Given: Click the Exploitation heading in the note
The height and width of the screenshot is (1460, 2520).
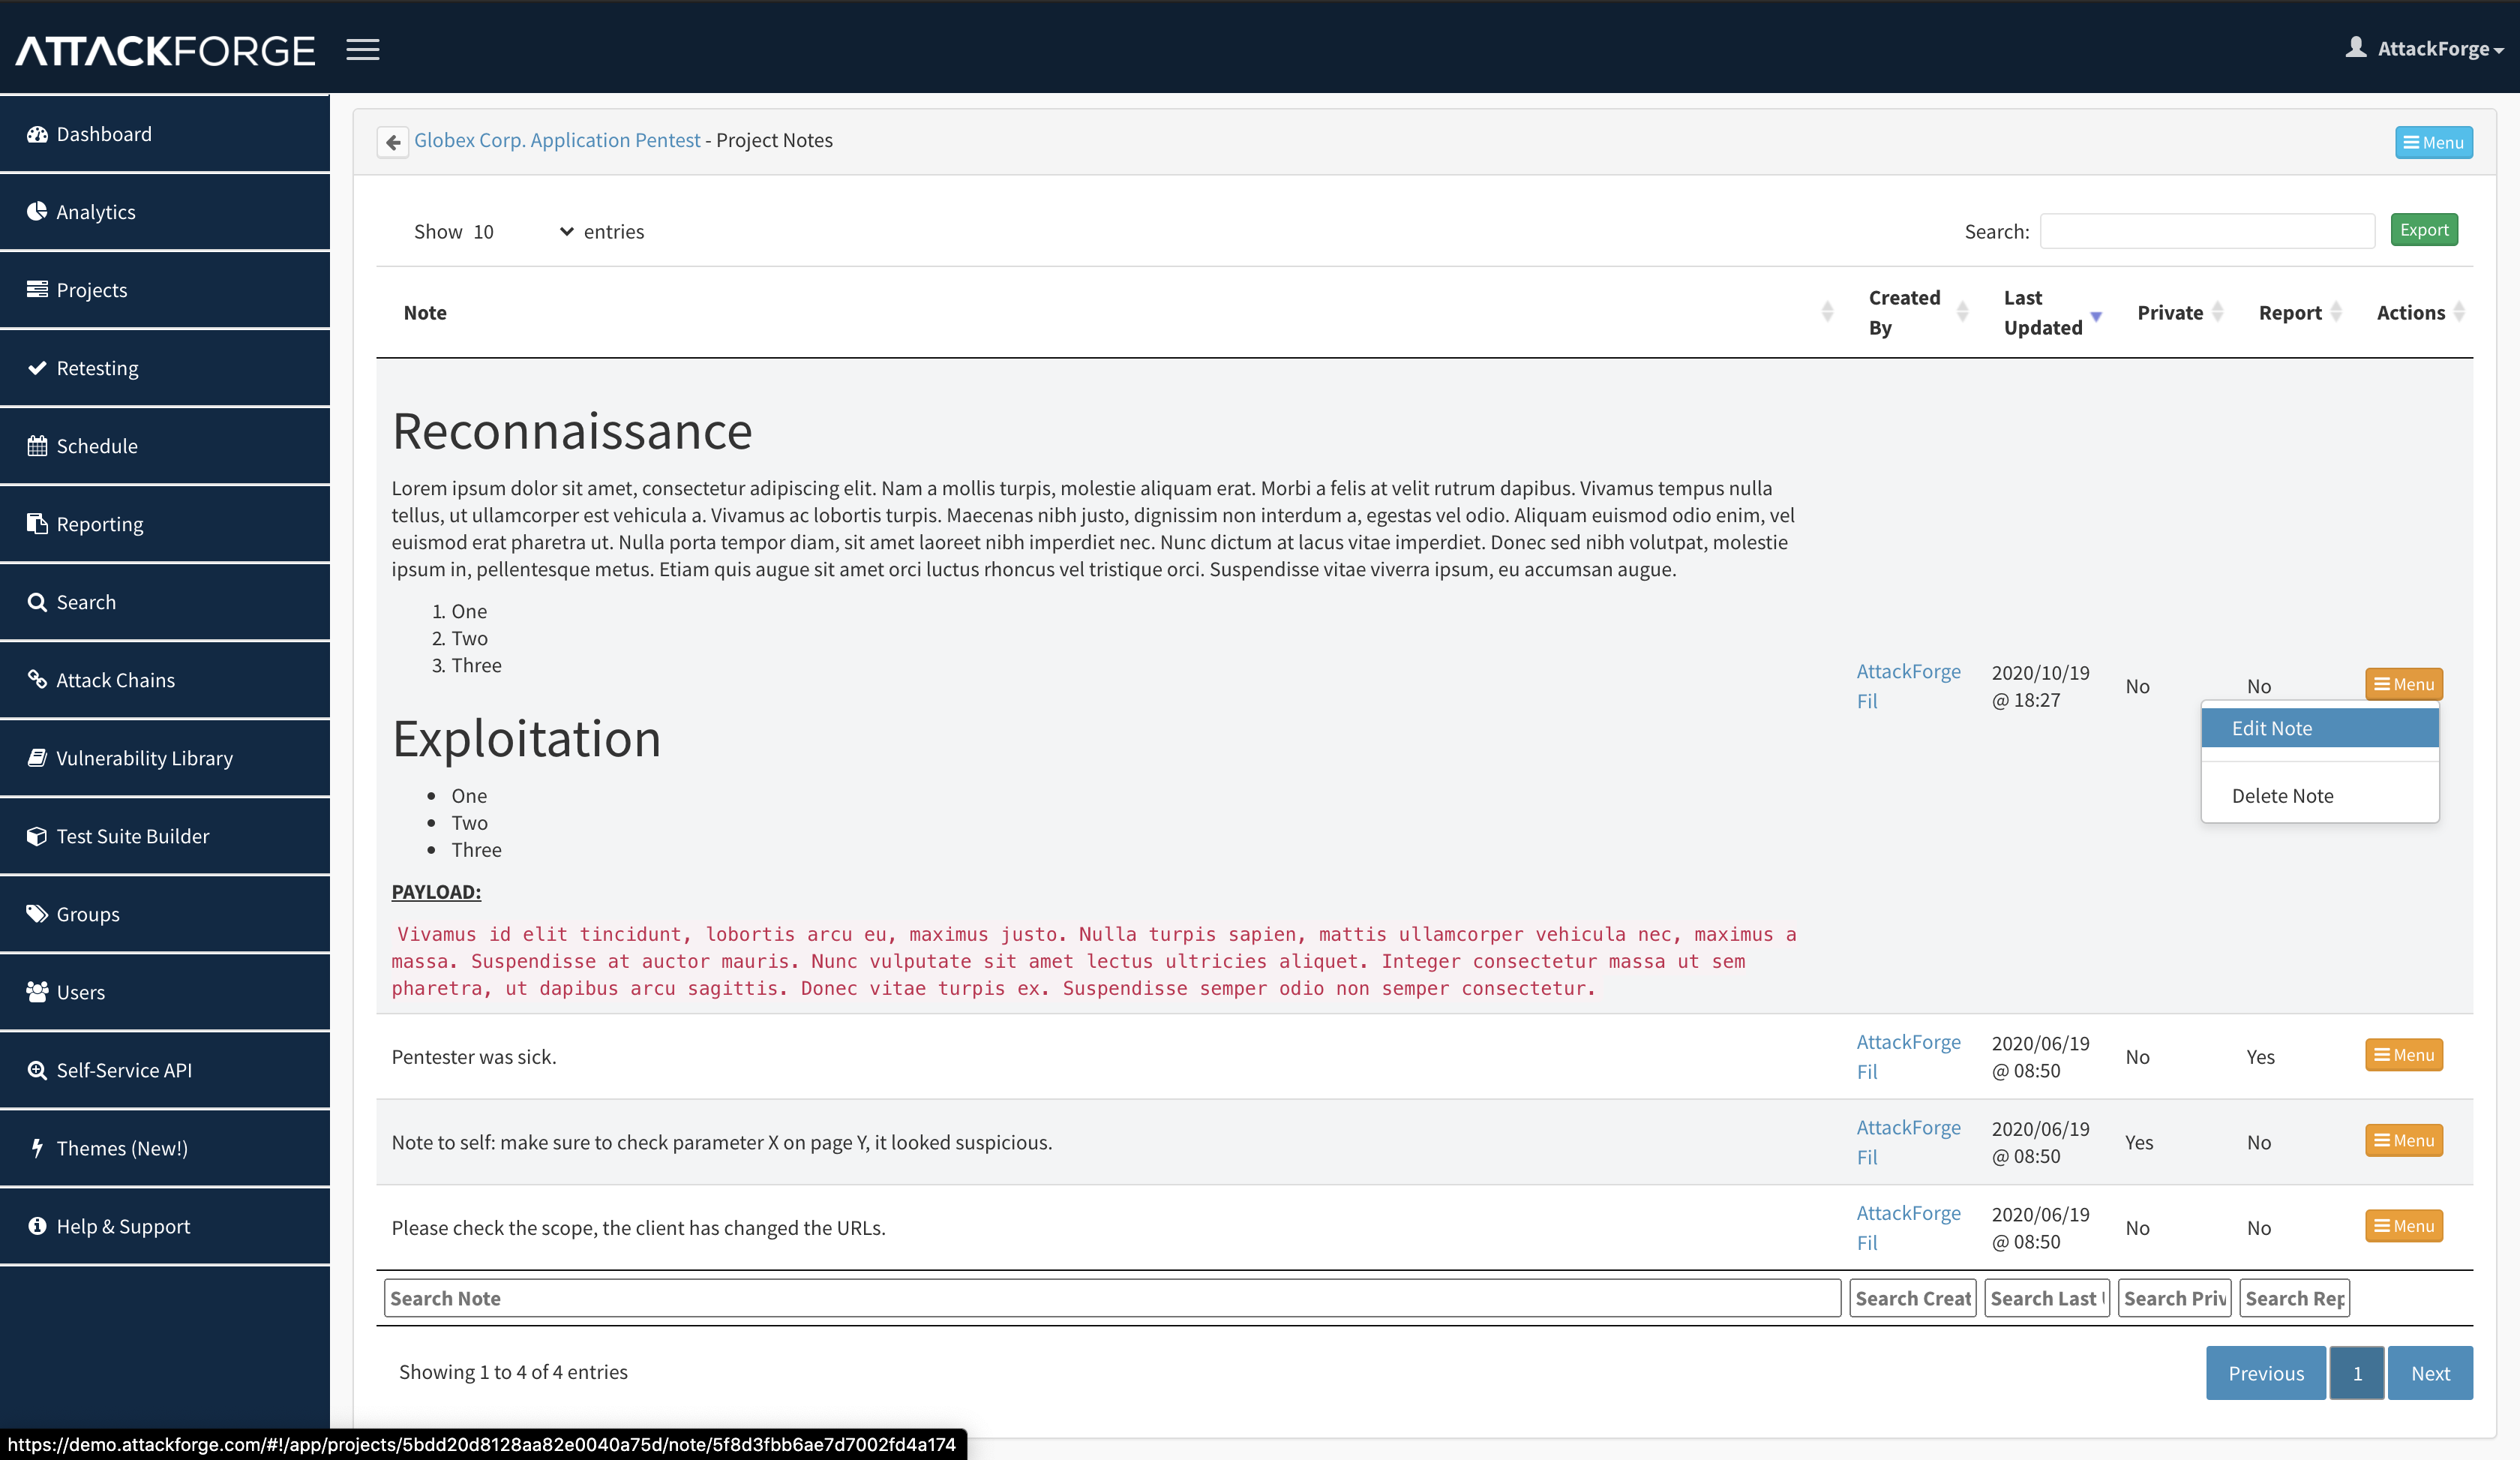Looking at the screenshot, I should tap(526, 739).
